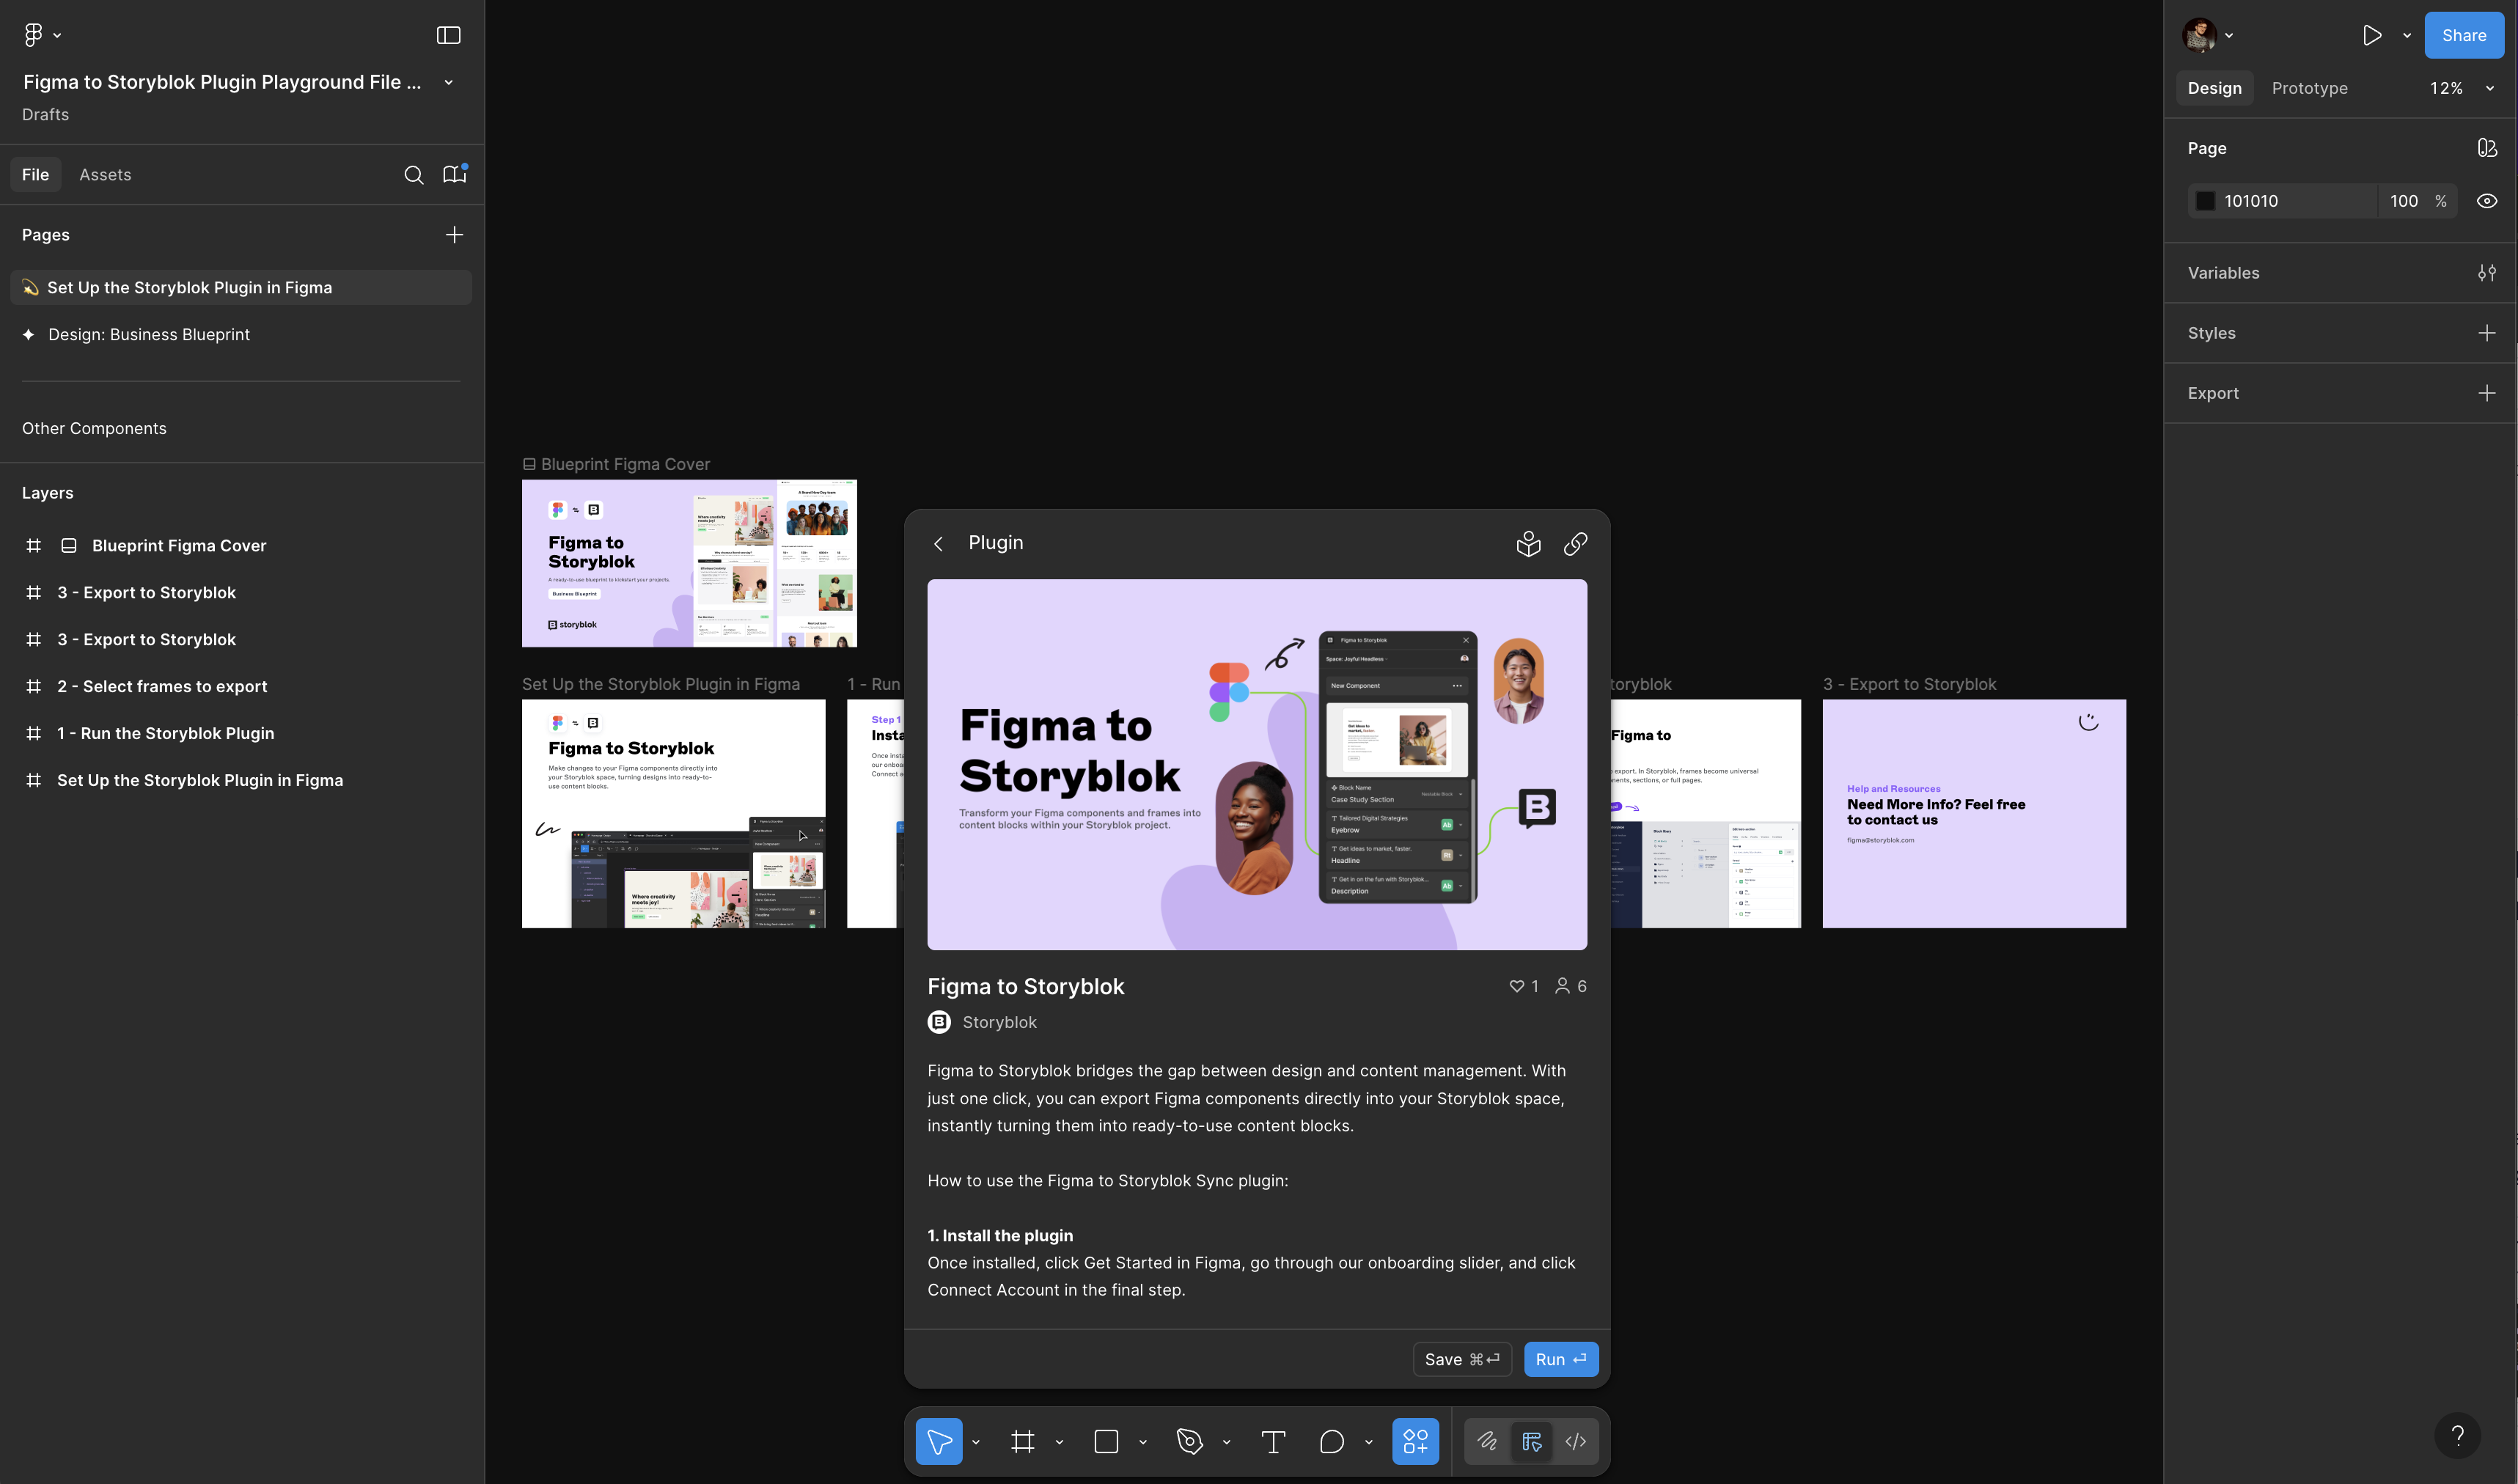Copy plugin link with the chain icon
2518x1484 pixels.
[x=1575, y=543]
